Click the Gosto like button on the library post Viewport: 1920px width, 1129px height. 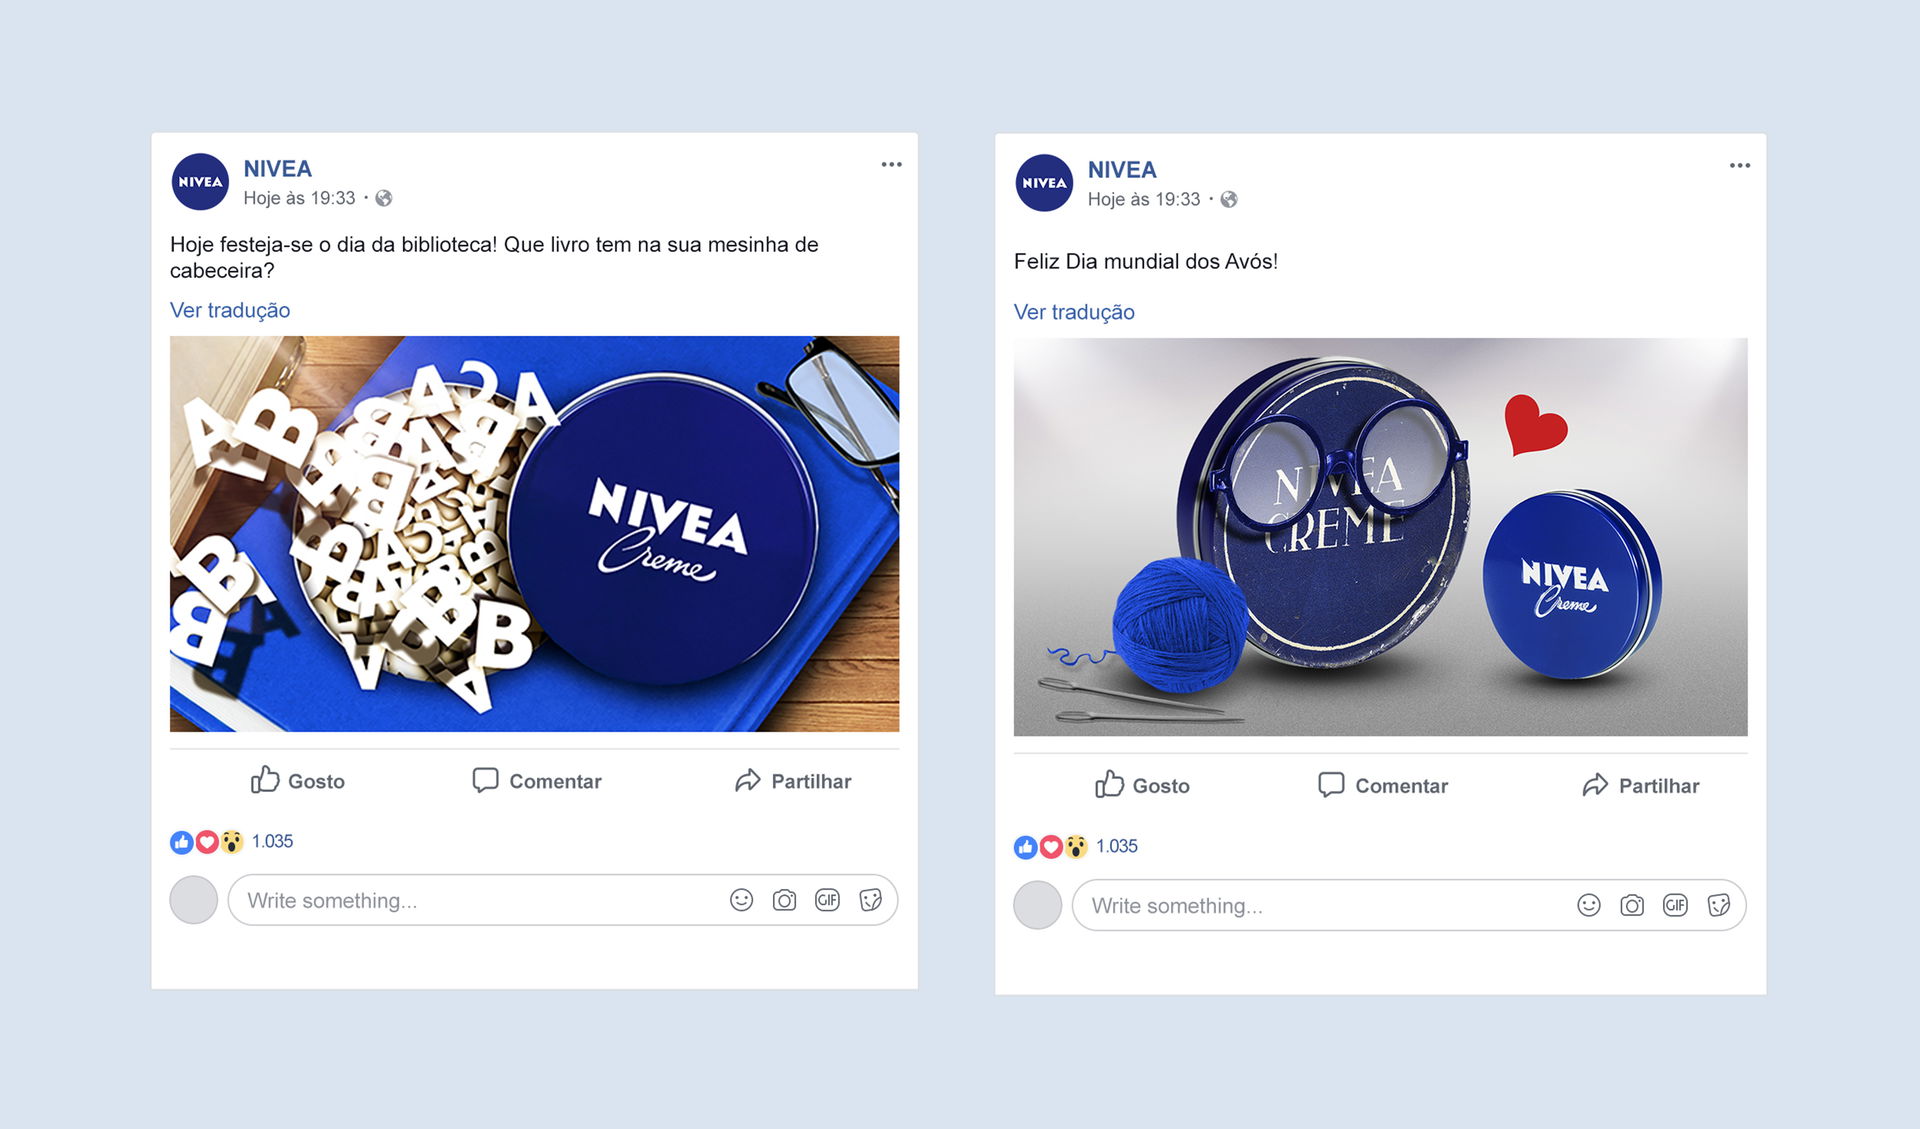pos(297,781)
